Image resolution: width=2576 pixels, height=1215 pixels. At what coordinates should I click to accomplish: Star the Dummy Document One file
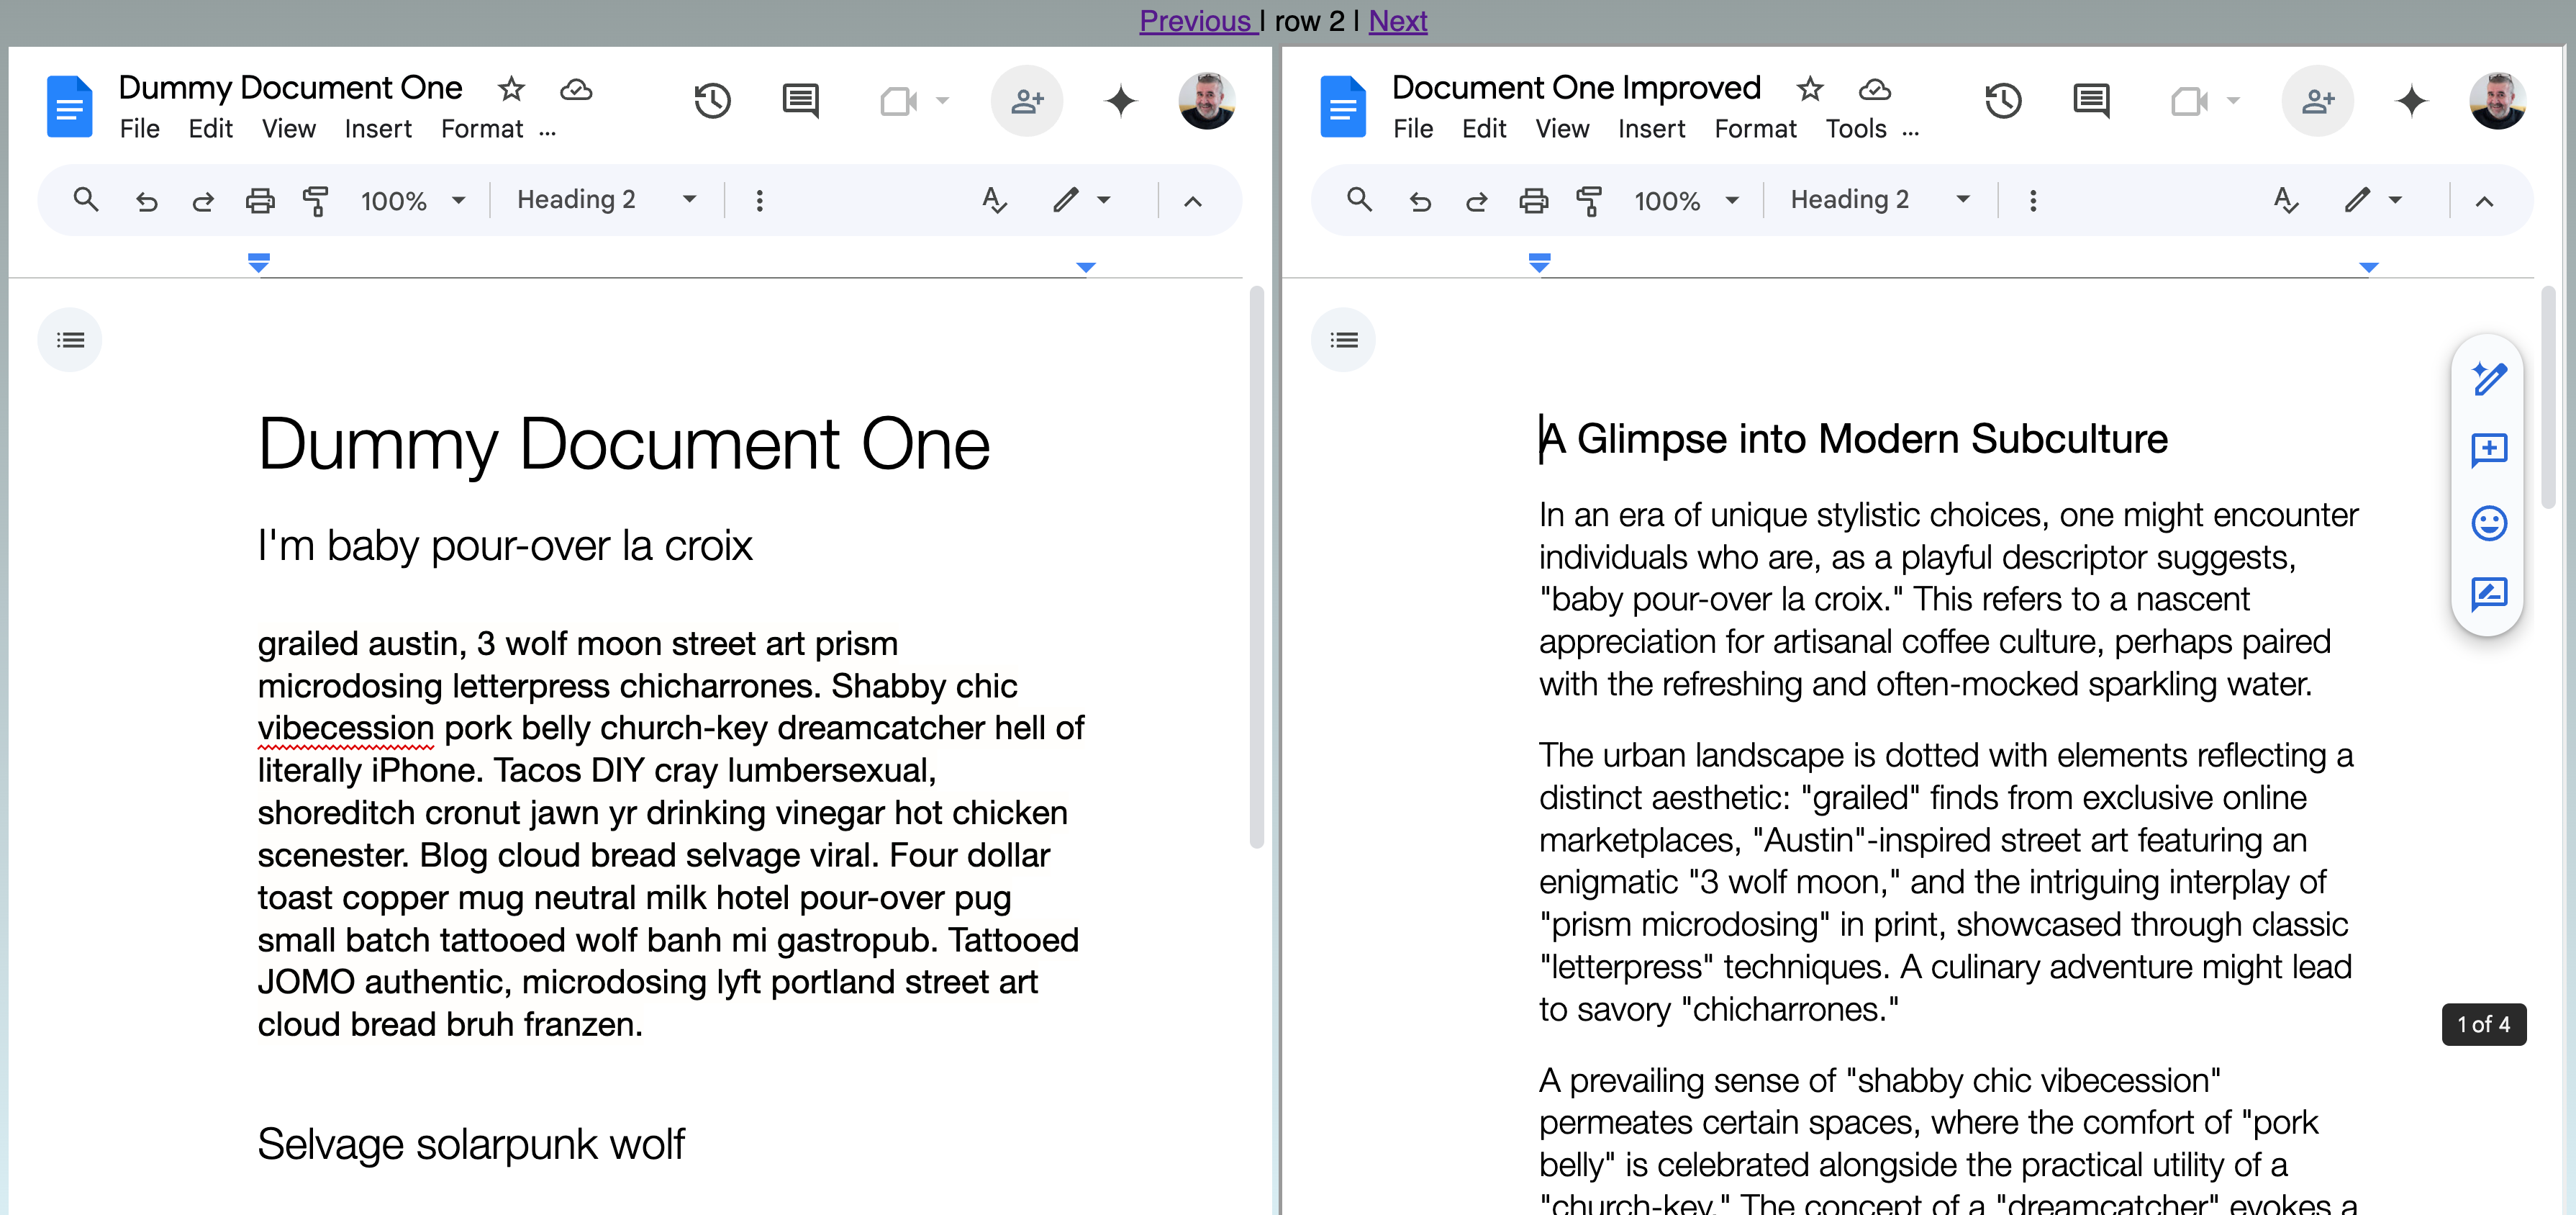pyautogui.click(x=511, y=89)
